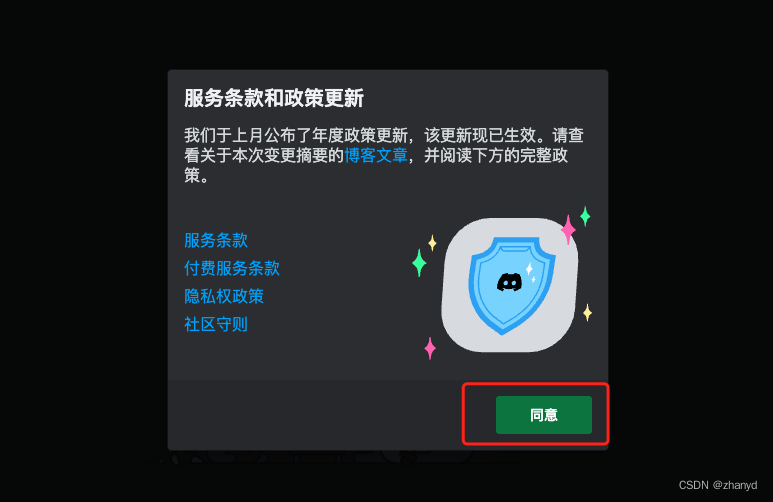Open the 隐私权政策 privacy policy link
773x502 pixels.
pos(224,296)
